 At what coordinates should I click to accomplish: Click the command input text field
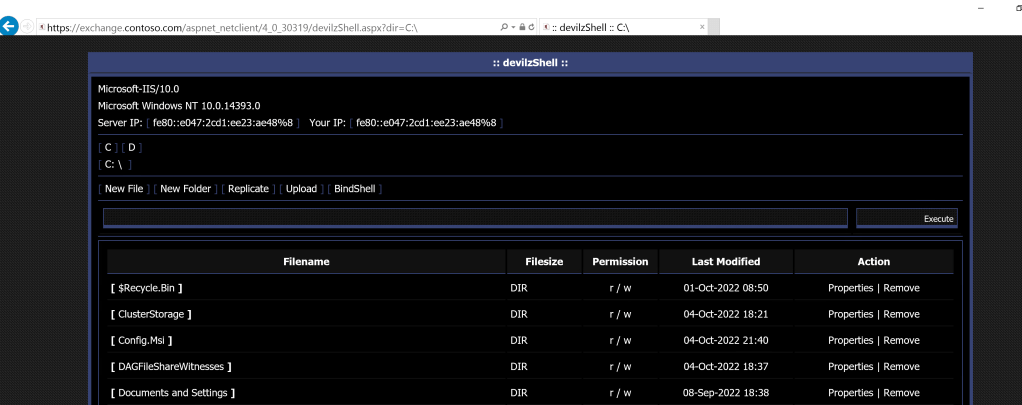(x=475, y=217)
